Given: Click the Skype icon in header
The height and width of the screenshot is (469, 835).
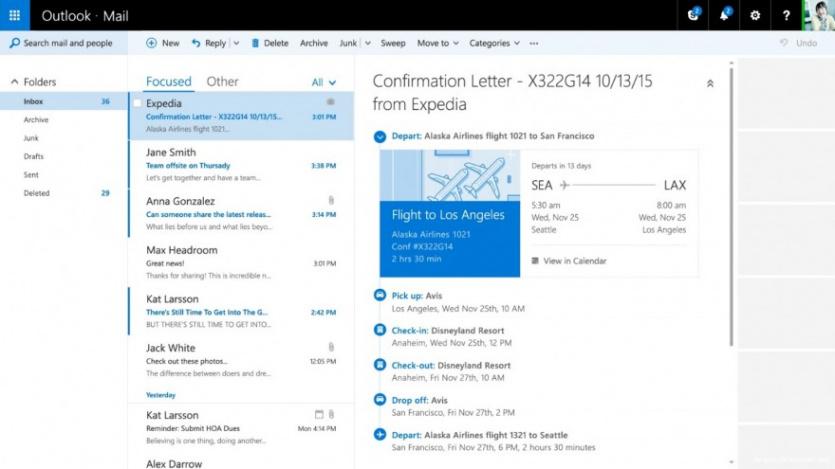Looking at the screenshot, I should (694, 16).
